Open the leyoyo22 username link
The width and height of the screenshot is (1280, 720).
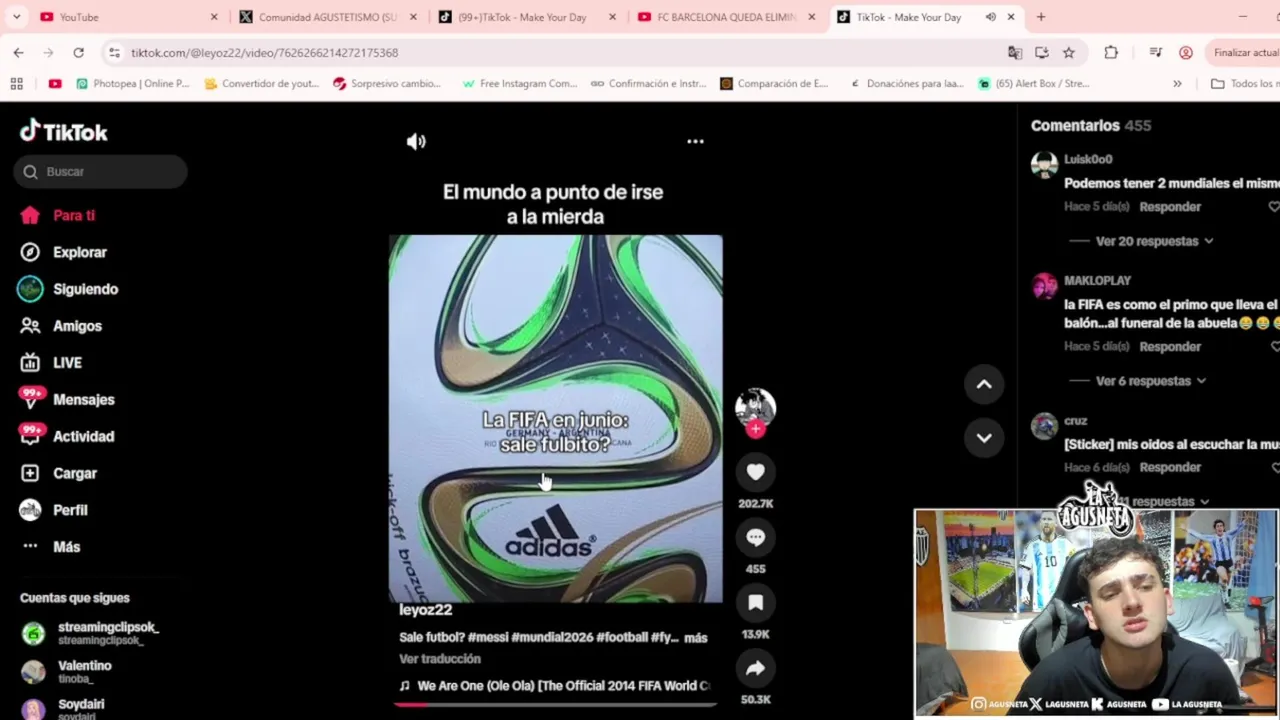[425, 610]
